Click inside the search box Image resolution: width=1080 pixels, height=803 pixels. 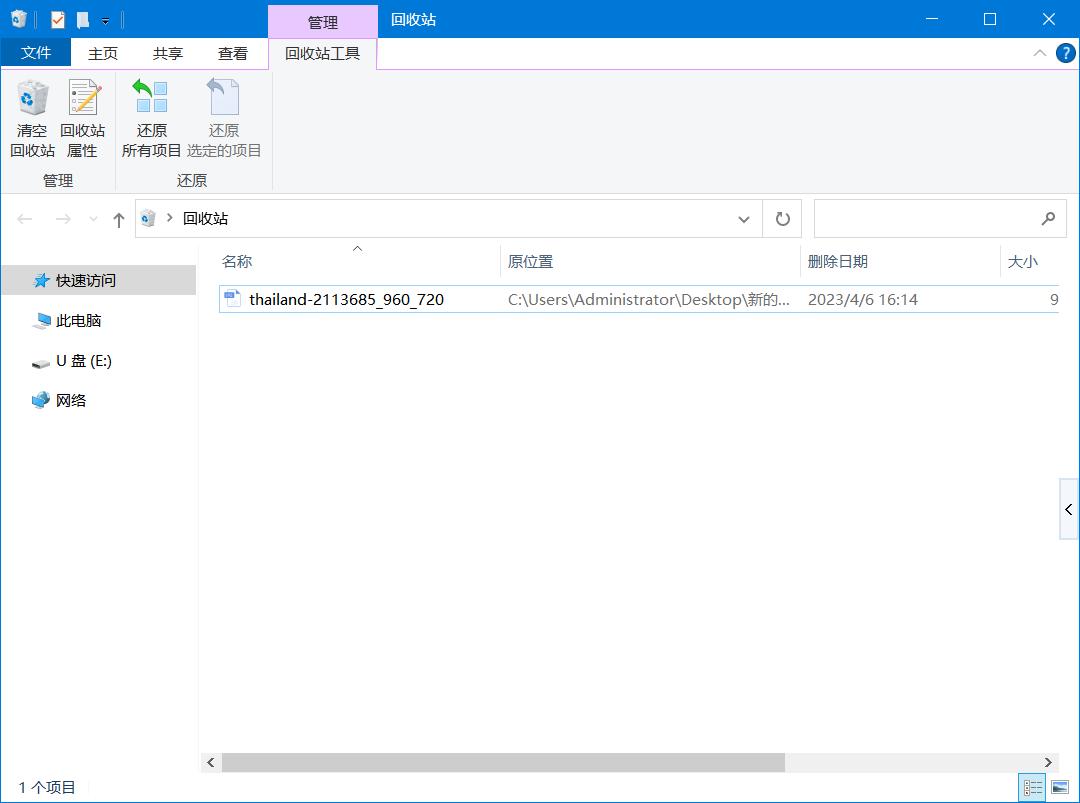pos(930,218)
